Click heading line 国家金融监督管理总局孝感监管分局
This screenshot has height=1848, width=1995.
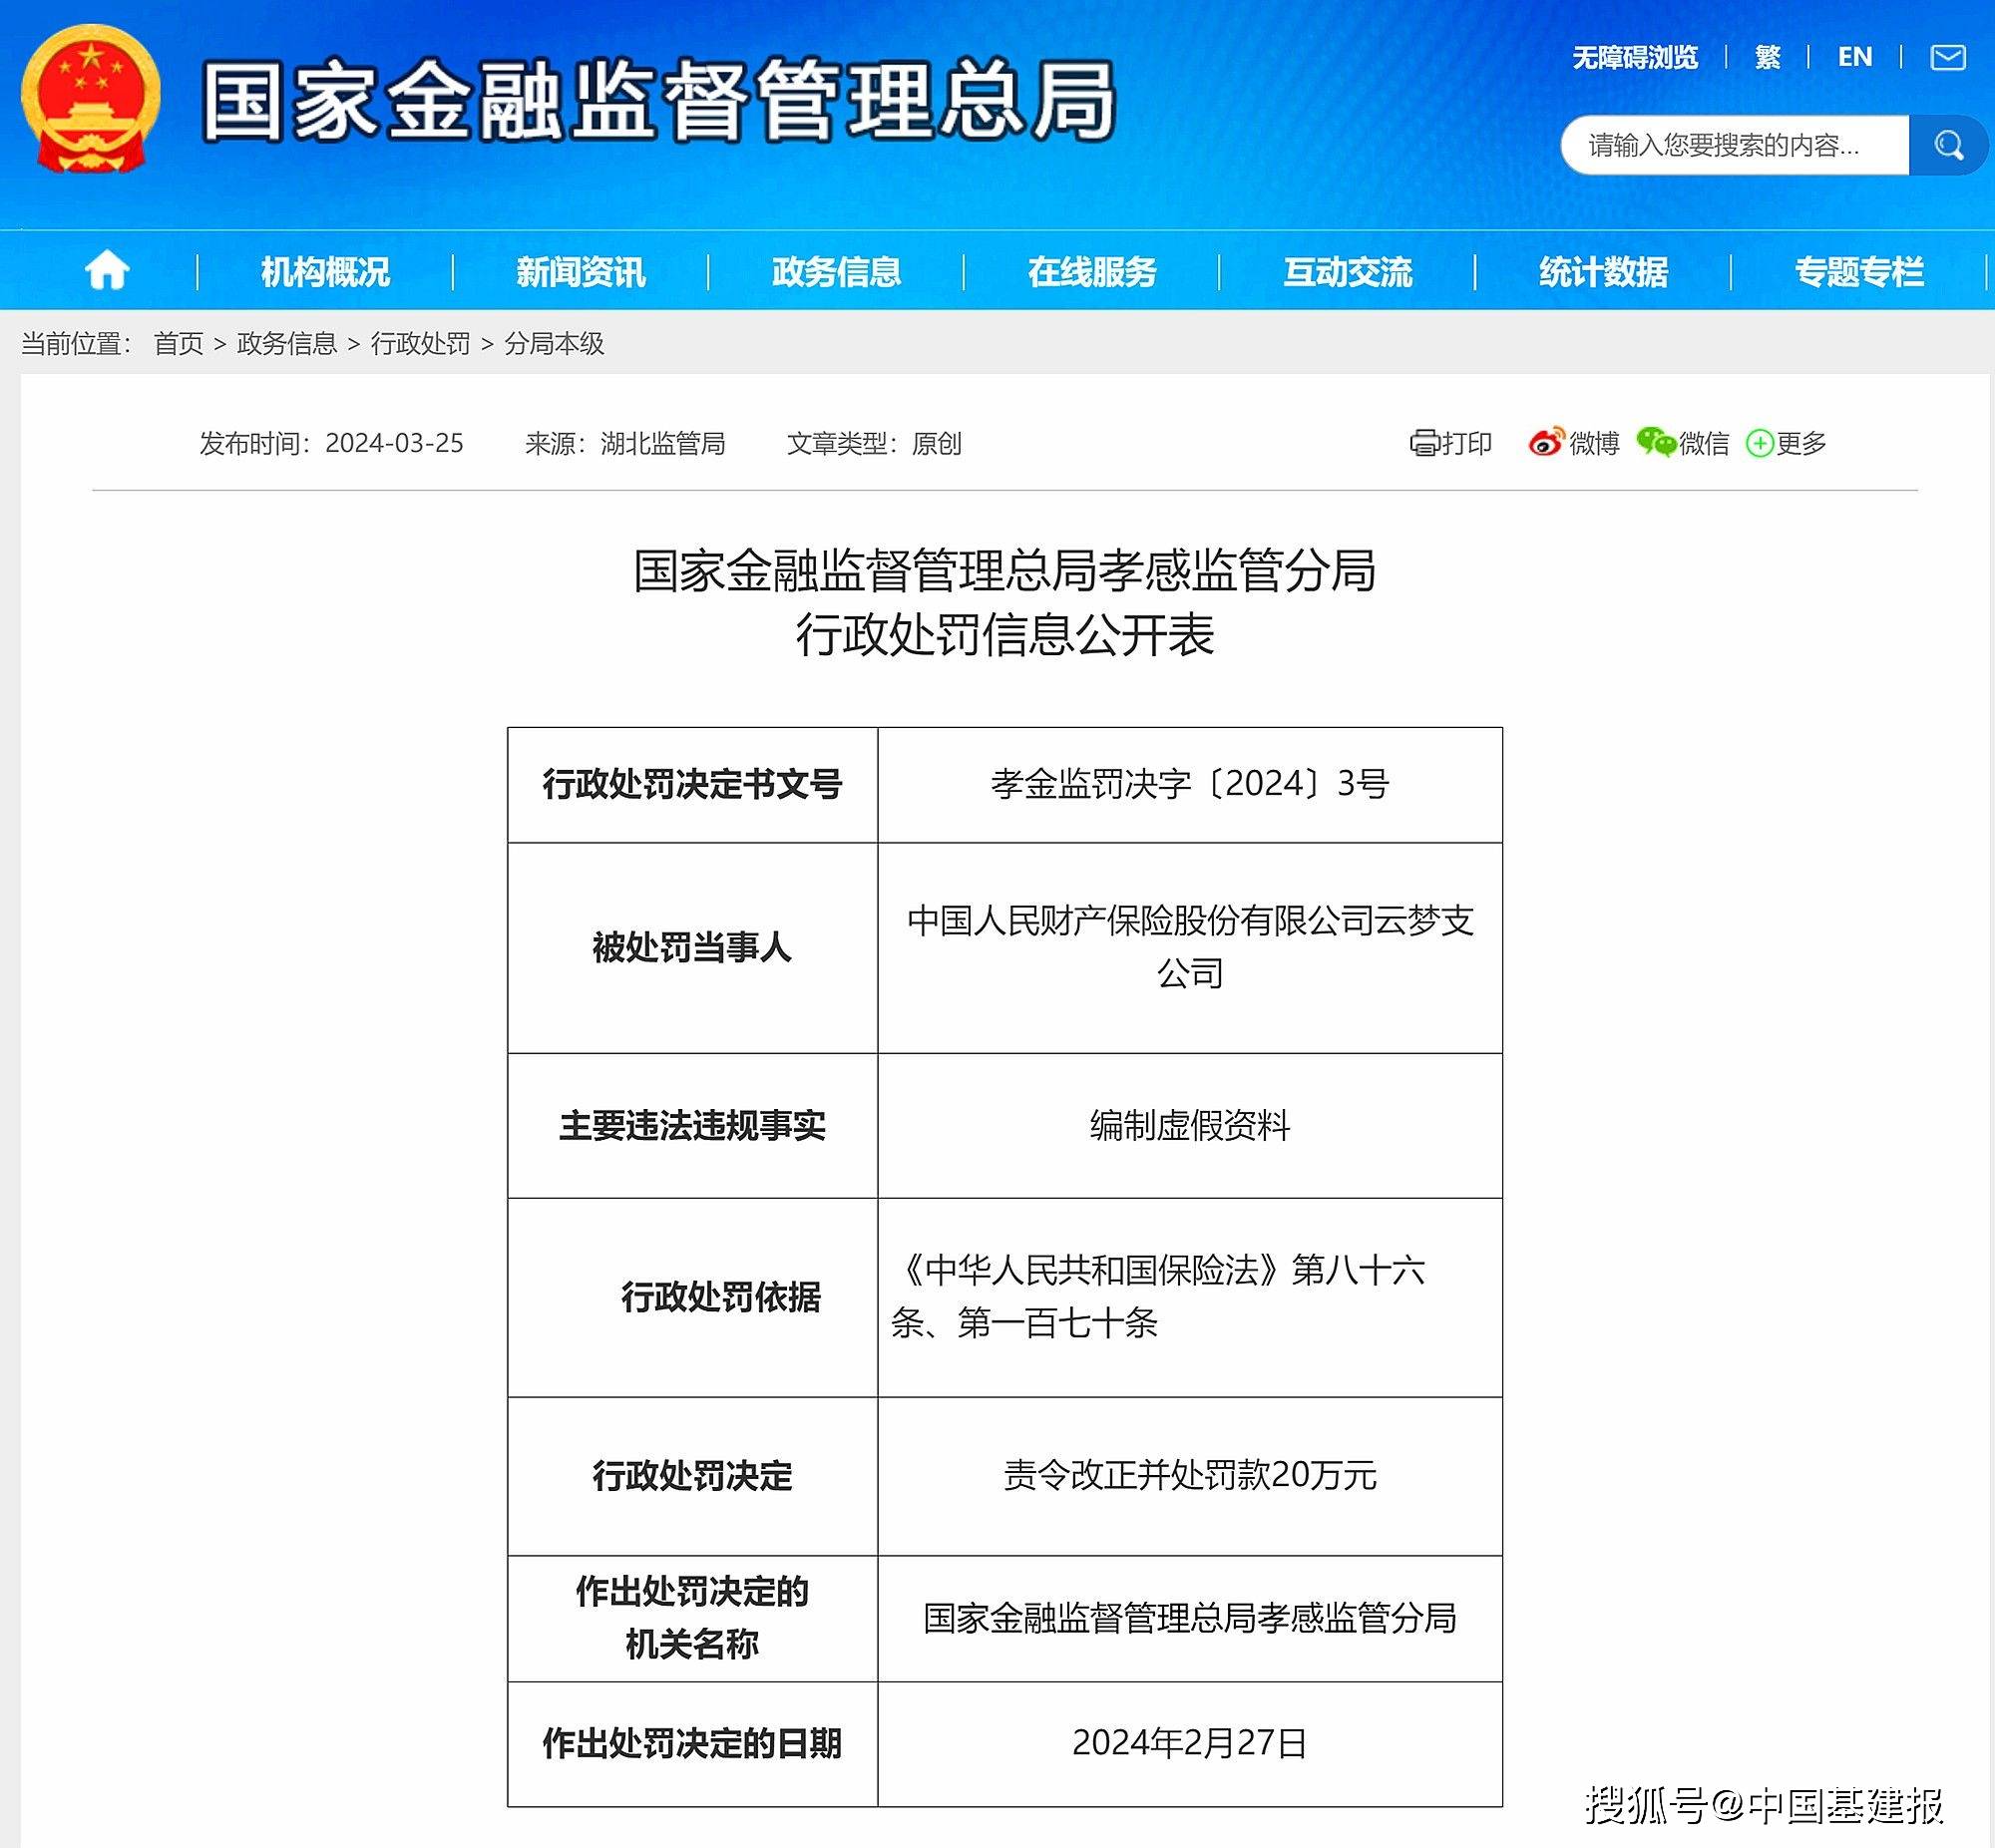(x=1005, y=571)
